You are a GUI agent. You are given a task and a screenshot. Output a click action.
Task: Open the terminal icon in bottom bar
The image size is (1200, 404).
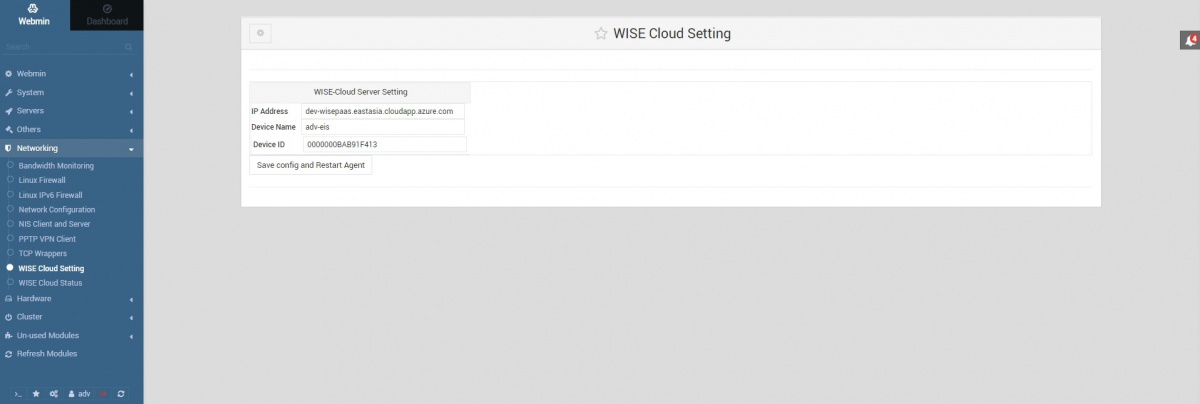coord(19,394)
